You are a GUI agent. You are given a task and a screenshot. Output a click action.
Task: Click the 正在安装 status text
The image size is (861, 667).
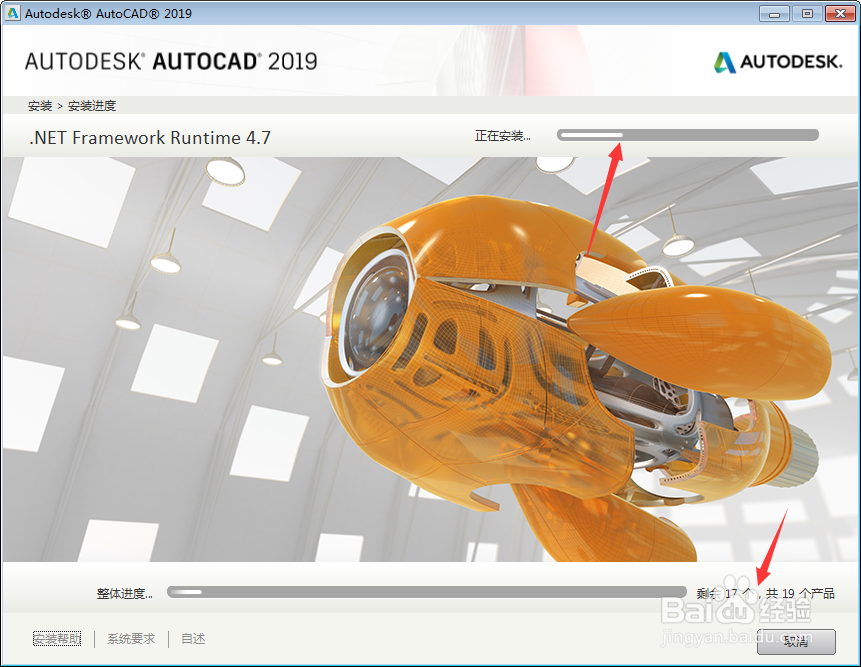(505, 133)
